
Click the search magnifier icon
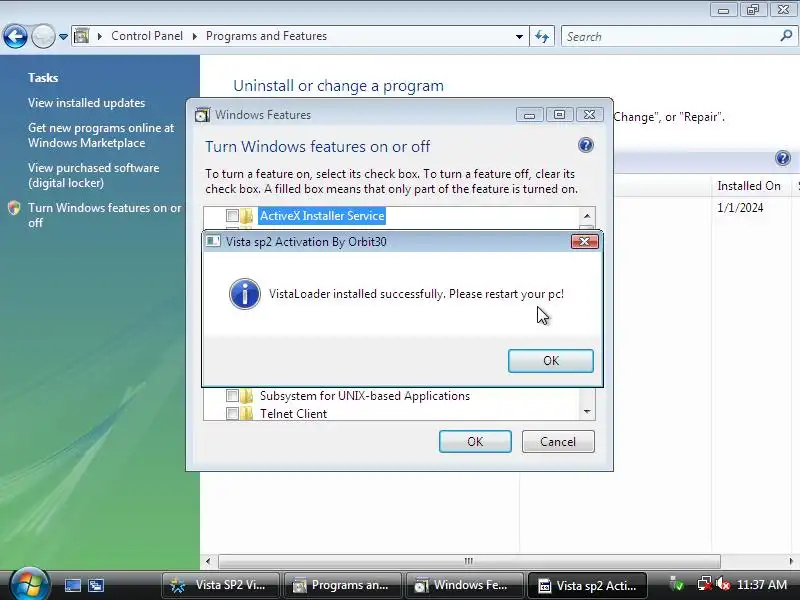(x=786, y=36)
